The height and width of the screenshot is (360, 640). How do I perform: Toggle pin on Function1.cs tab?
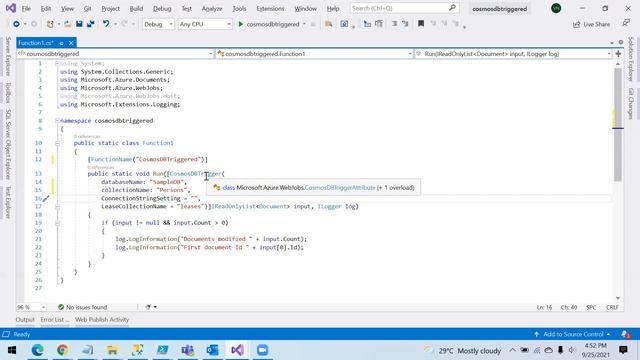click(x=61, y=43)
